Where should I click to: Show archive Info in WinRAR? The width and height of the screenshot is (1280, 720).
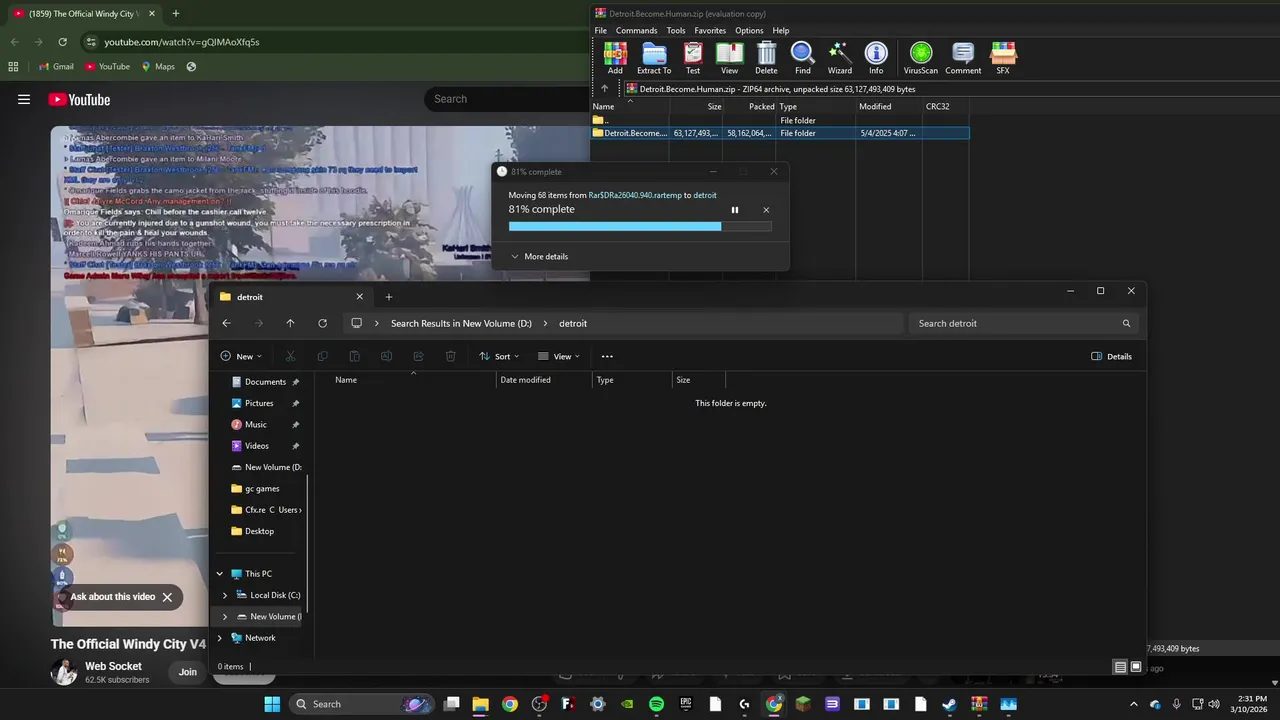[876, 58]
